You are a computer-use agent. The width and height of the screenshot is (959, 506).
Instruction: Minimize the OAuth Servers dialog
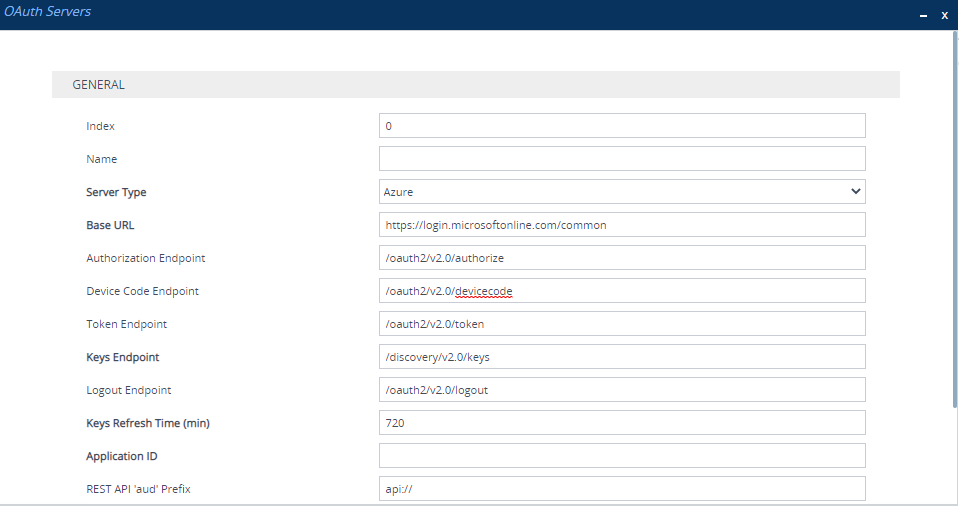(923, 15)
